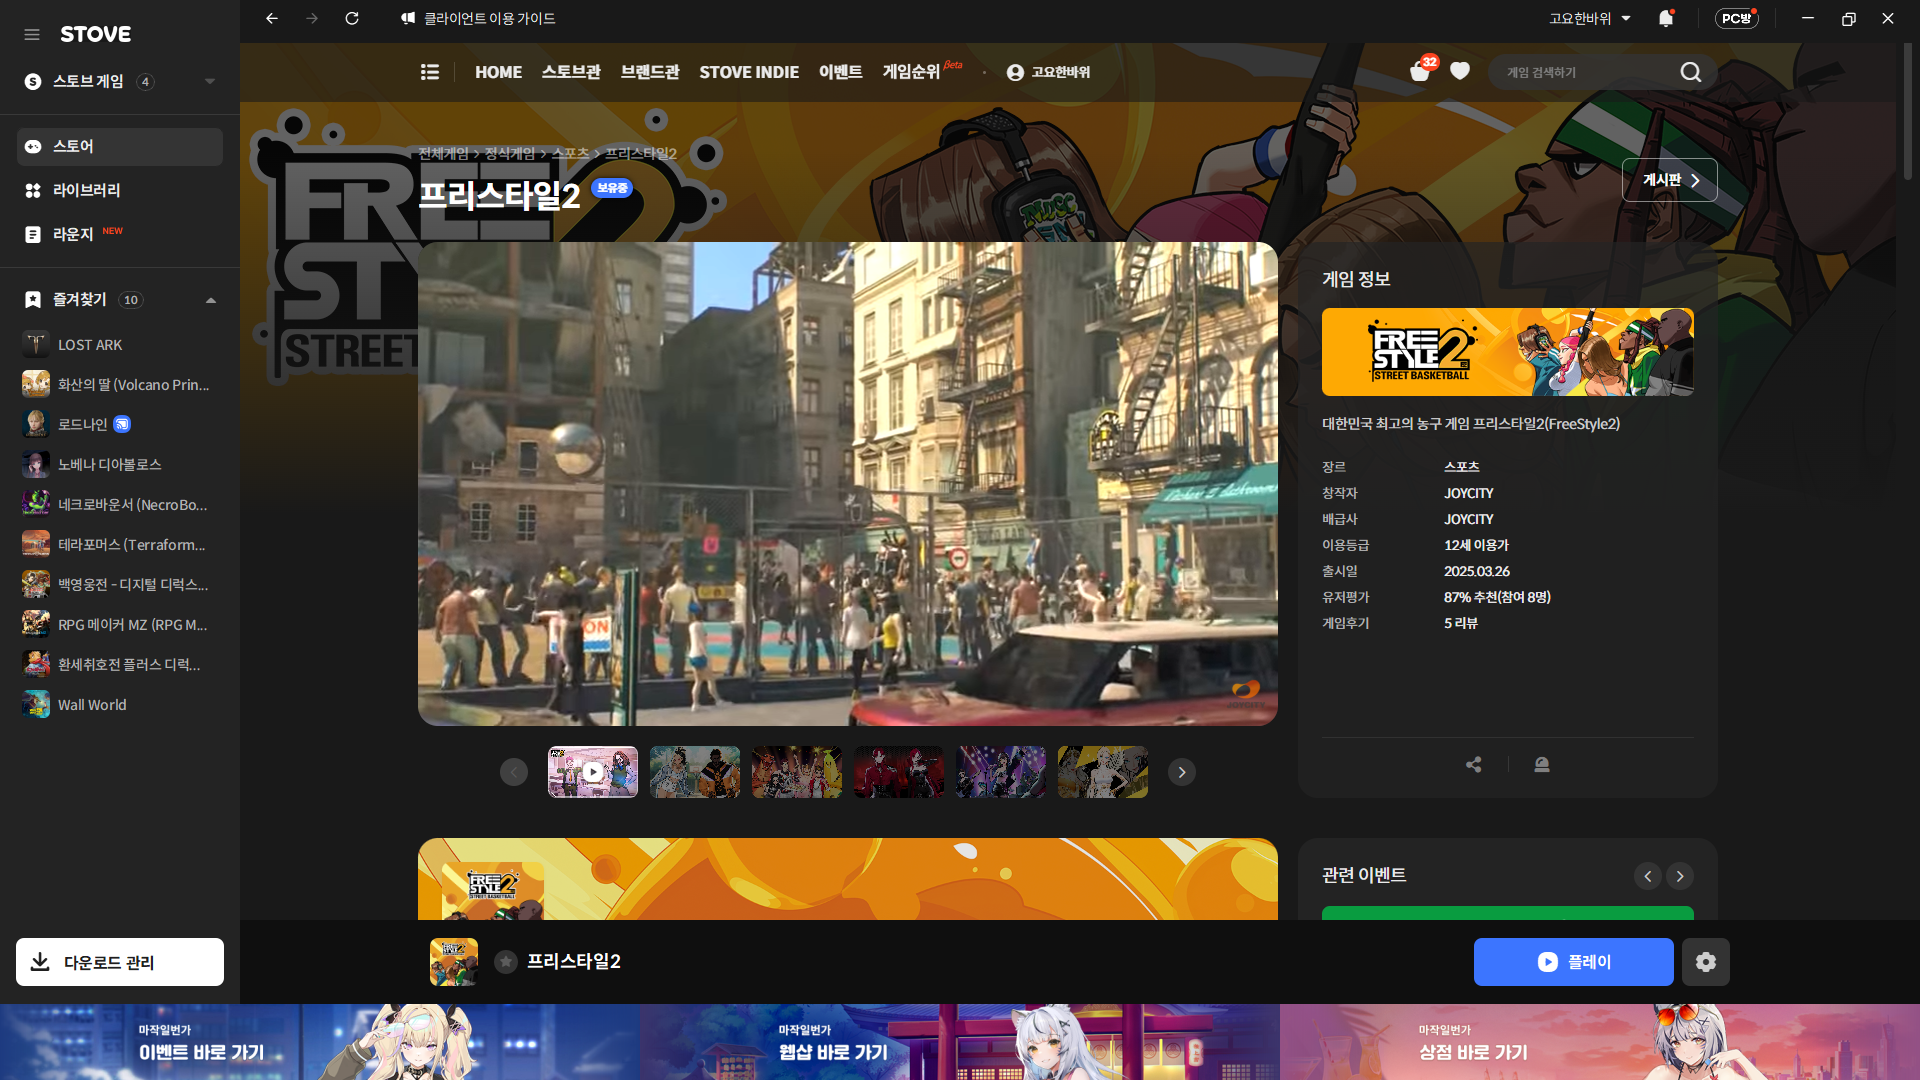Open the 게시판 button
Image resolution: width=1920 pixels, height=1080 pixels.
(x=1670, y=180)
